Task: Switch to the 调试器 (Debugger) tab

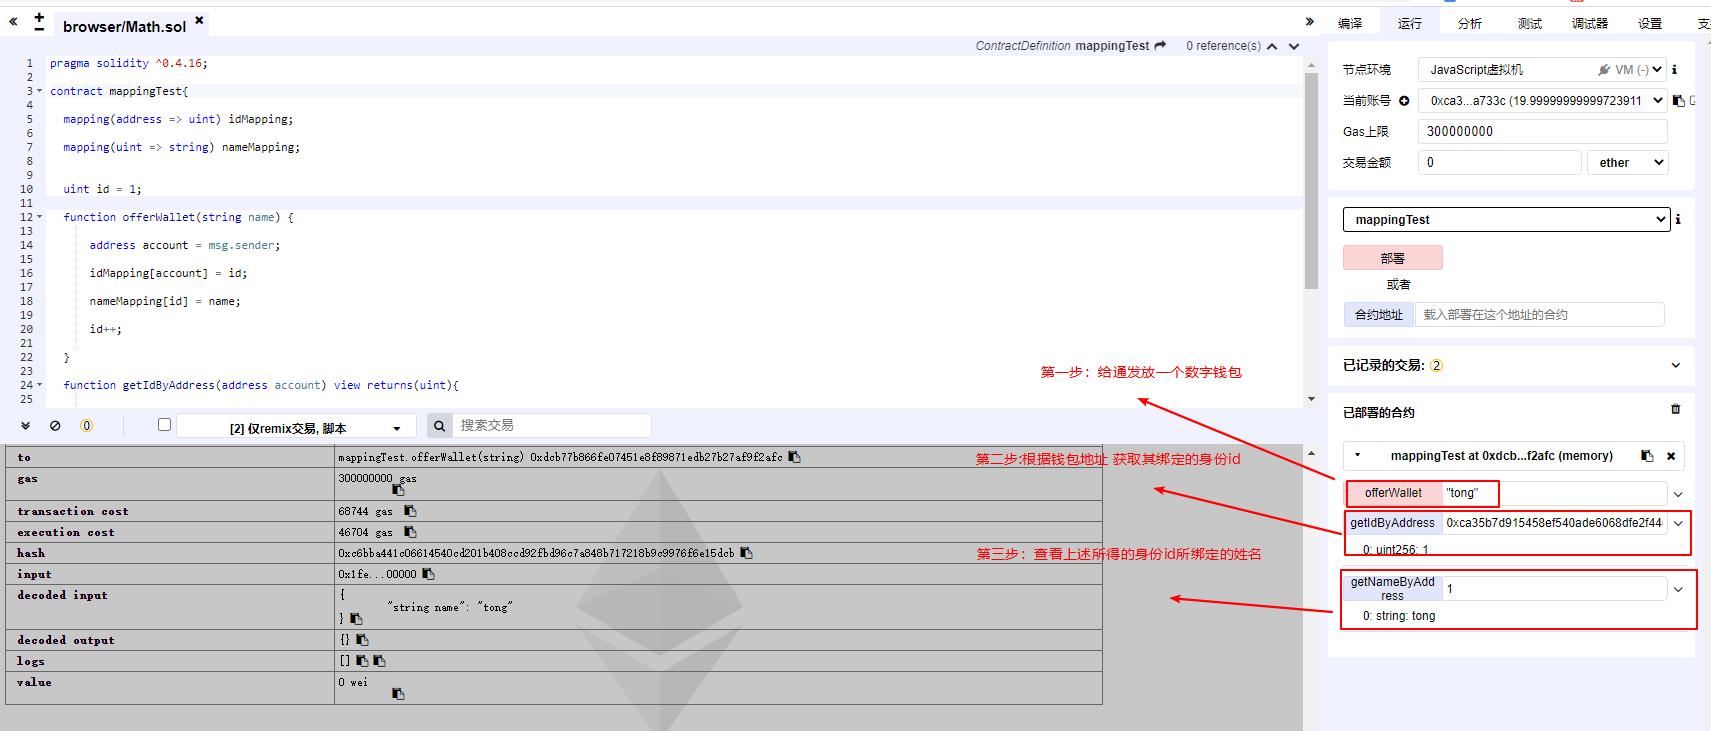Action: coord(1590,23)
